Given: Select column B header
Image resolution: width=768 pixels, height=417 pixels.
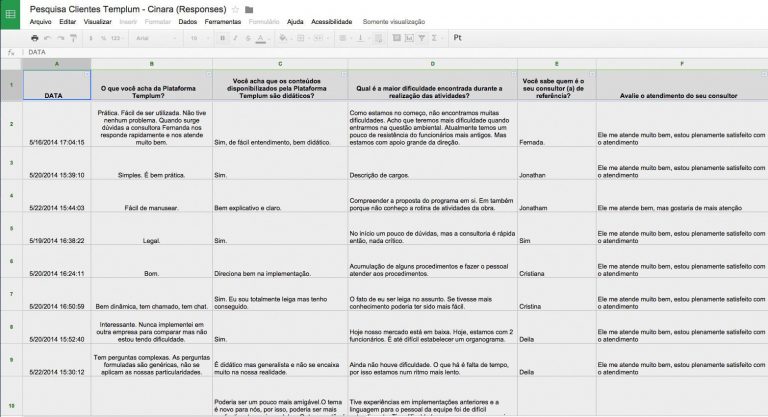Looking at the screenshot, I should tap(152, 64).
